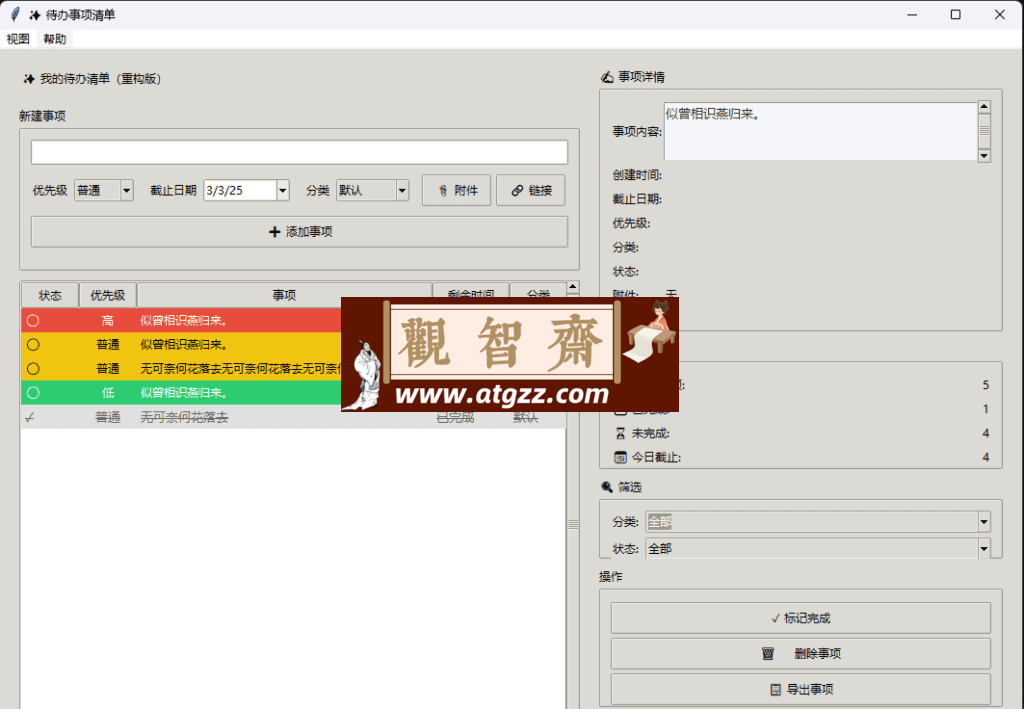
Task: Click the detail box scroll down arrow
Action: pos(984,155)
